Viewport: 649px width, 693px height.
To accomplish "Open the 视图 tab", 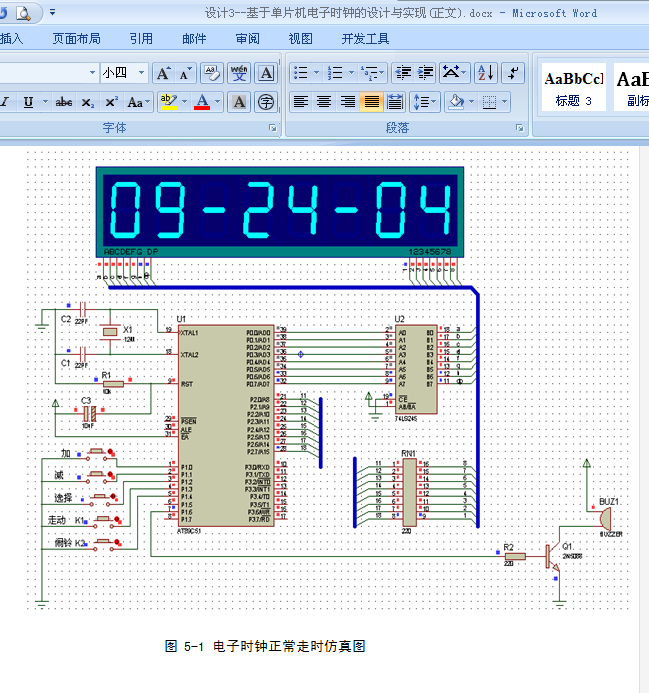I will click(x=300, y=39).
